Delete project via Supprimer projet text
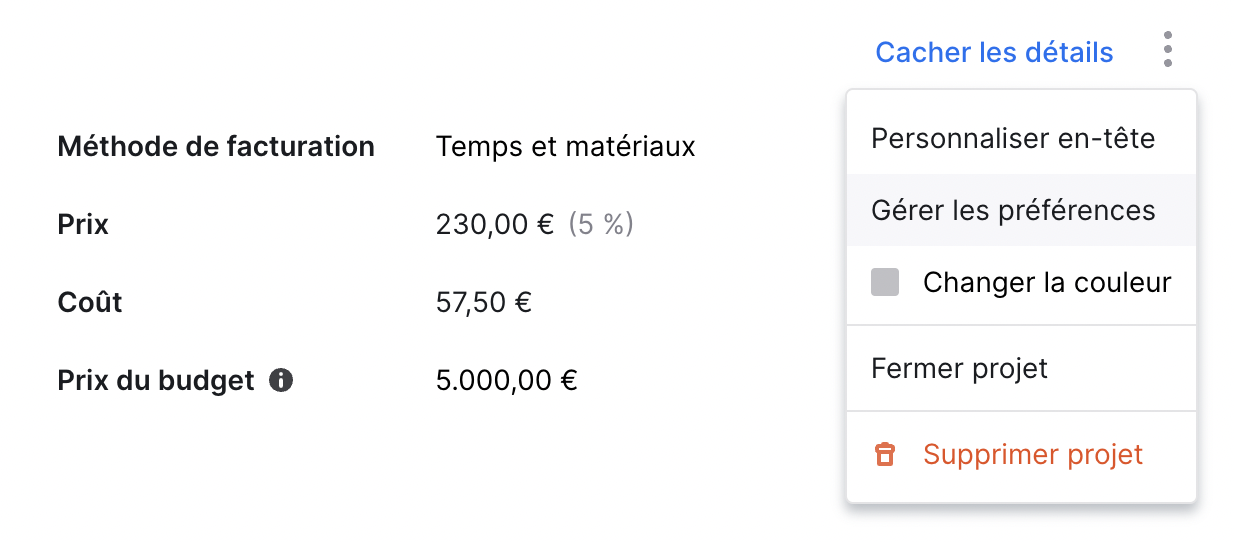This screenshot has width=1234, height=542. [x=1033, y=455]
